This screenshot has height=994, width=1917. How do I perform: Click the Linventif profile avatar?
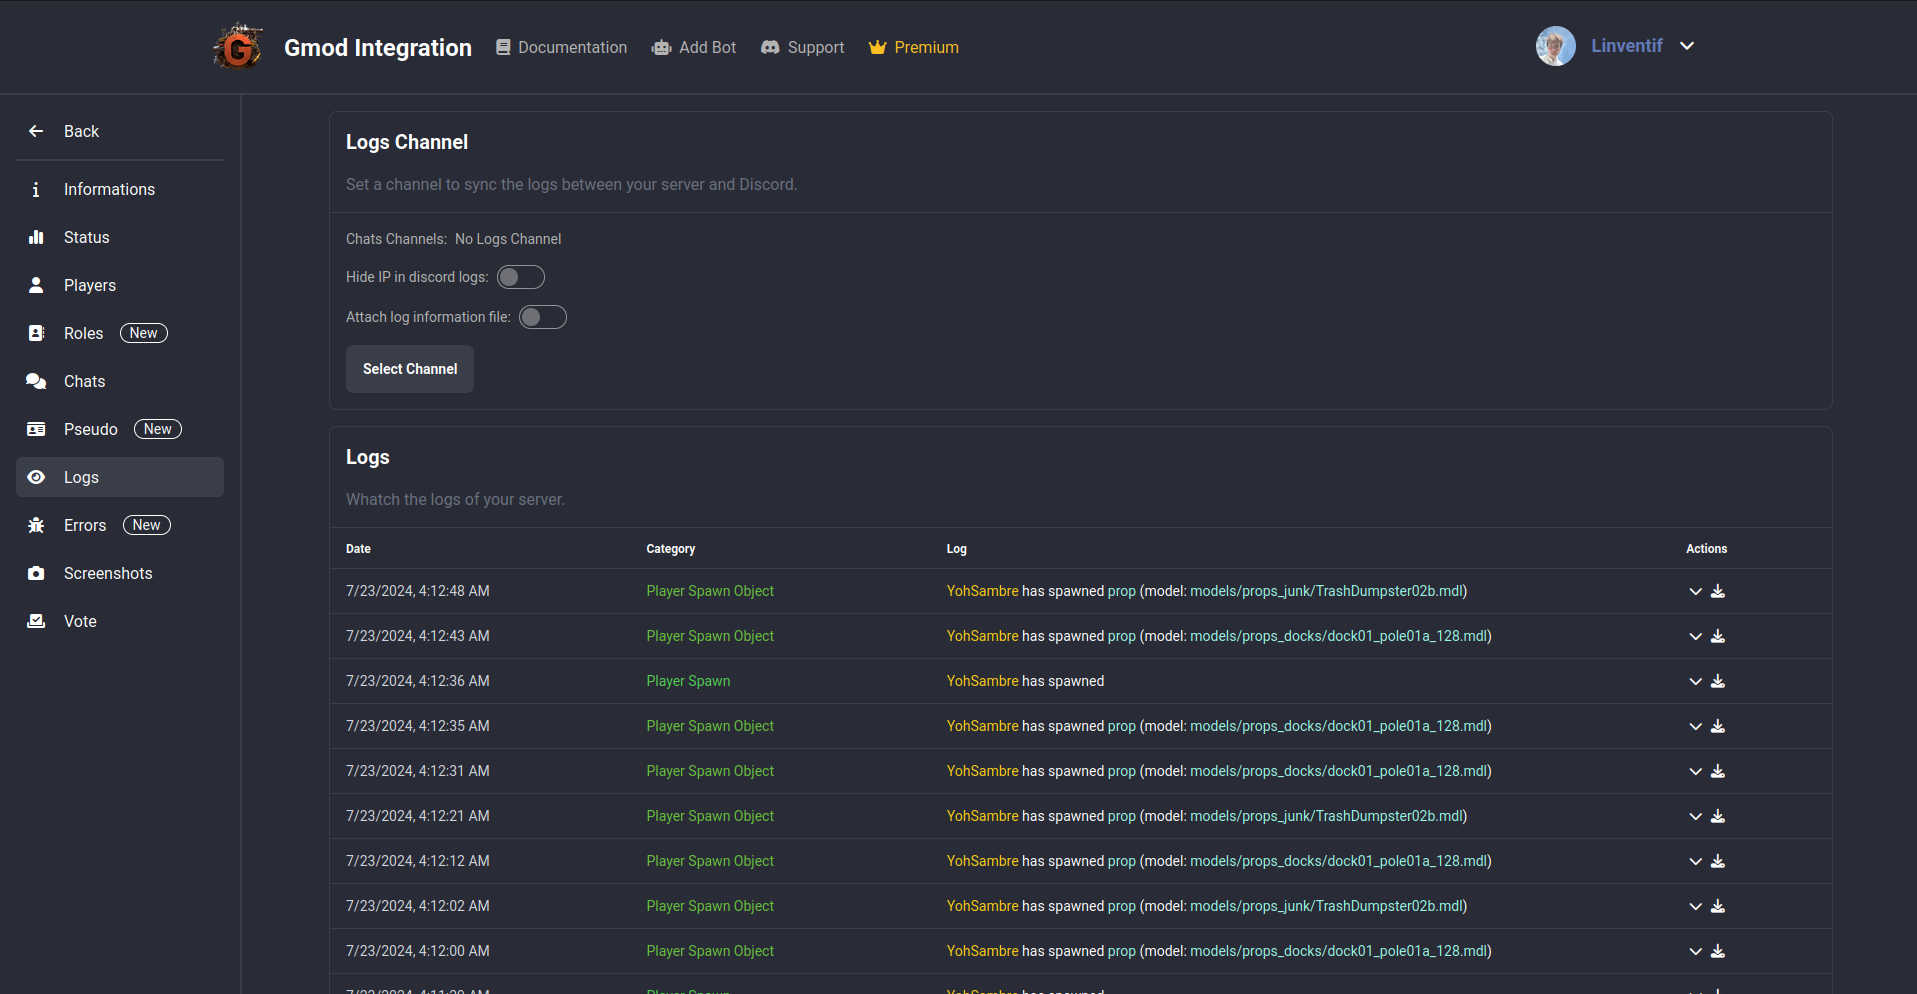tap(1555, 46)
